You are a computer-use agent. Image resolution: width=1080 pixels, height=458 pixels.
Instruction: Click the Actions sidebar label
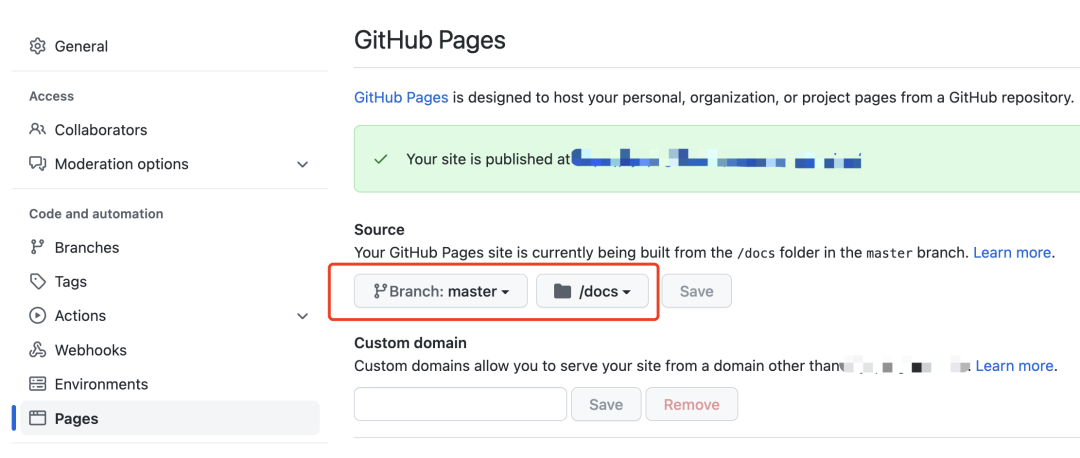[80, 315]
